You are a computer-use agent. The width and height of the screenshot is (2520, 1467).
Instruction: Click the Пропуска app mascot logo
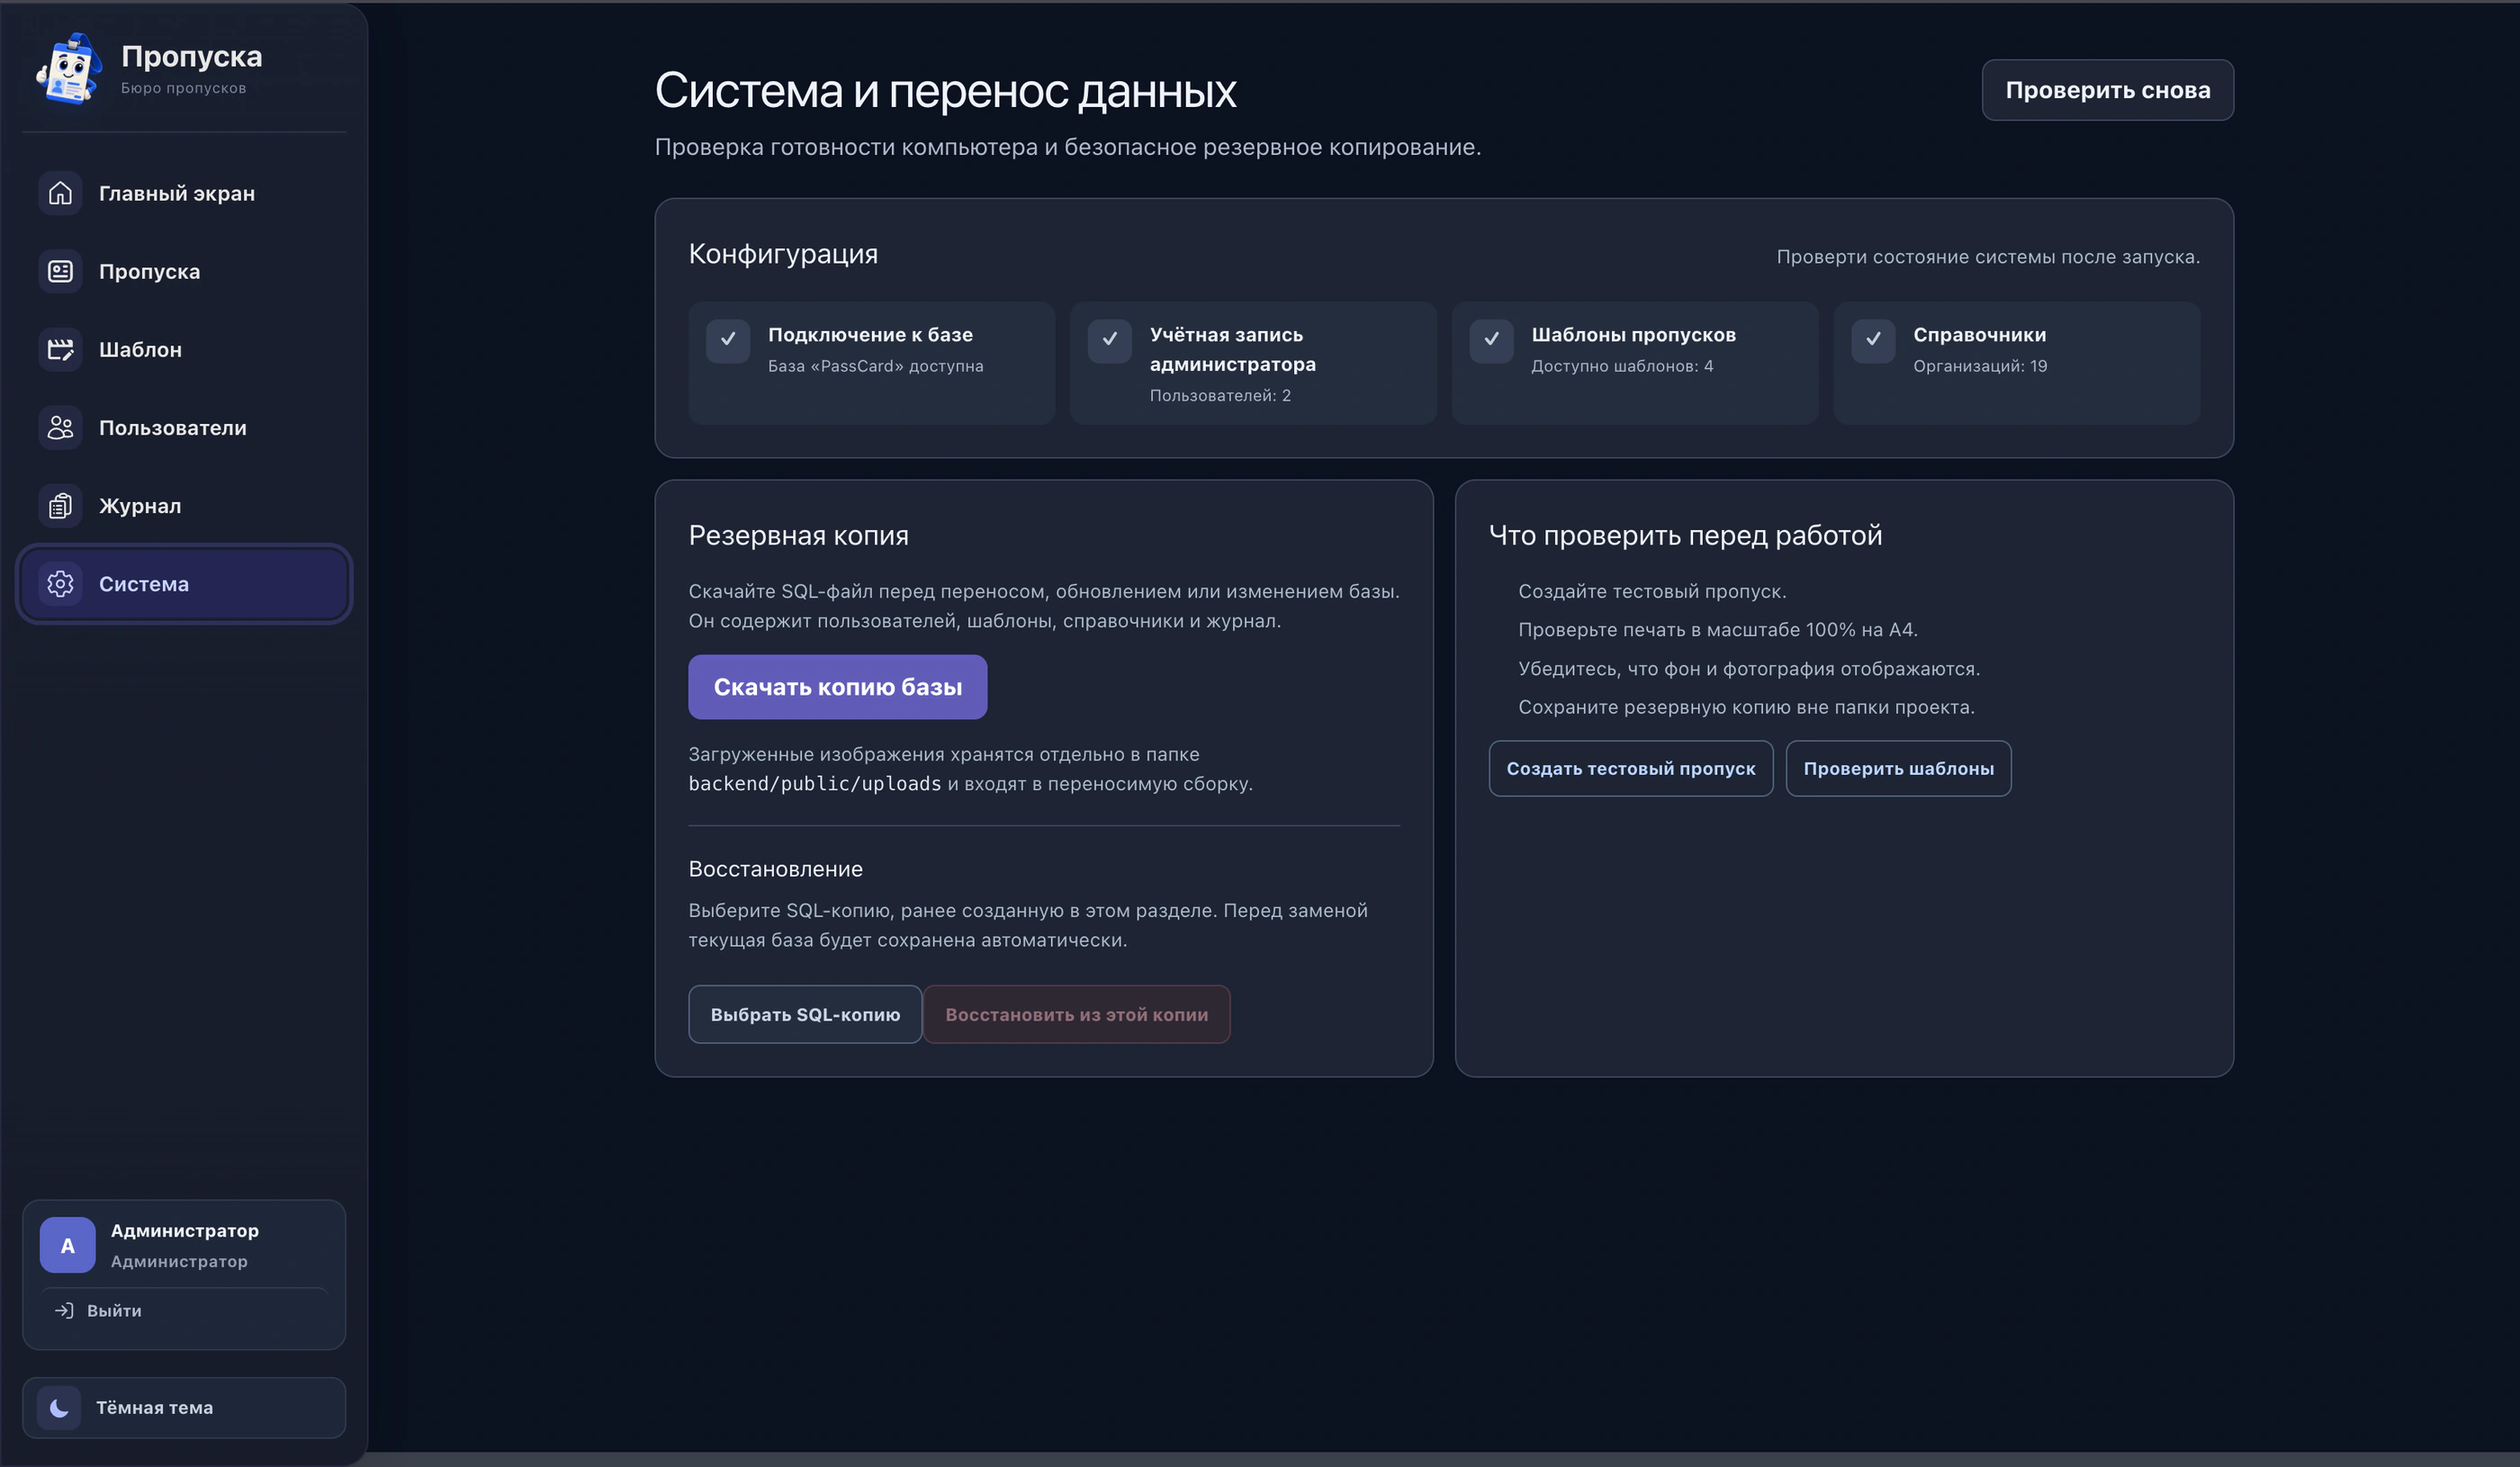69,69
